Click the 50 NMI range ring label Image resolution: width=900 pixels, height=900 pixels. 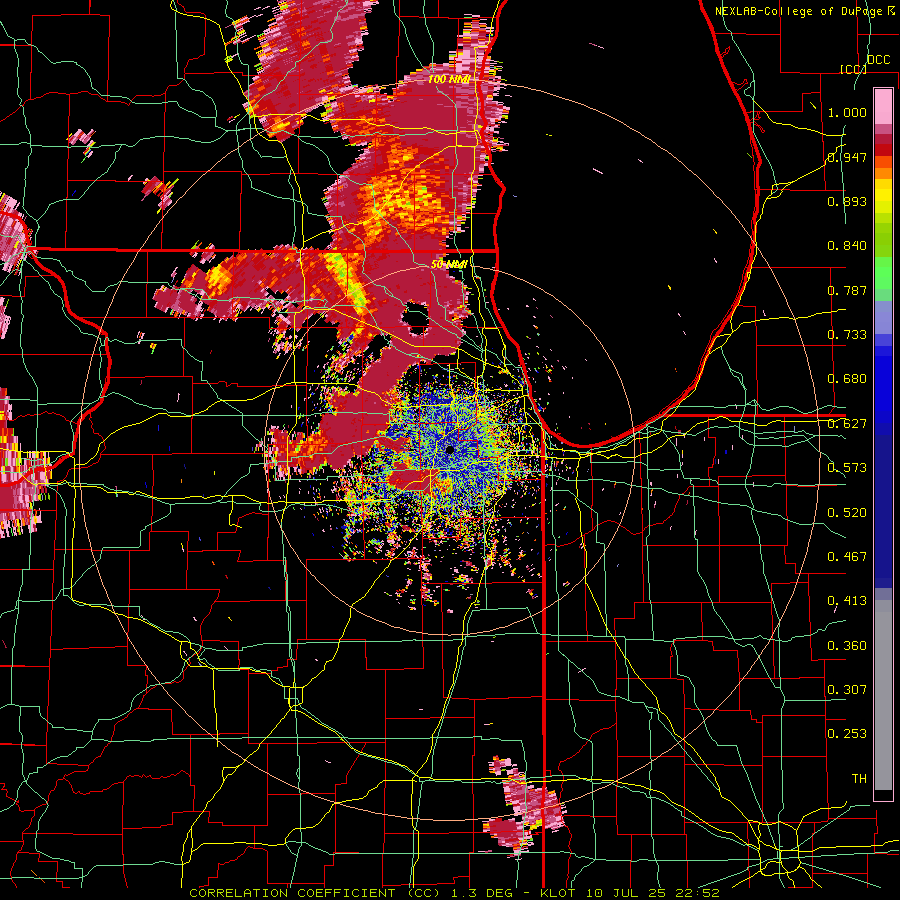tap(449, 264)
